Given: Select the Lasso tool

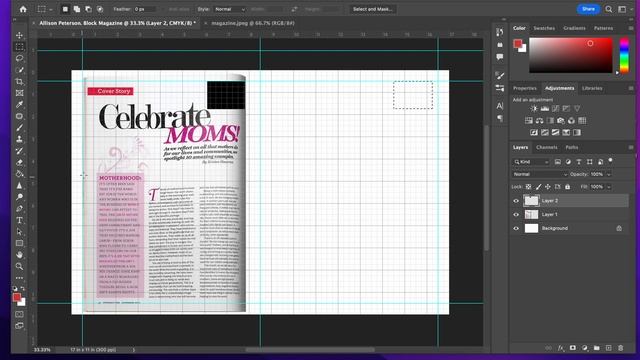Looking at the screenshot, I should tap(19, 58).
